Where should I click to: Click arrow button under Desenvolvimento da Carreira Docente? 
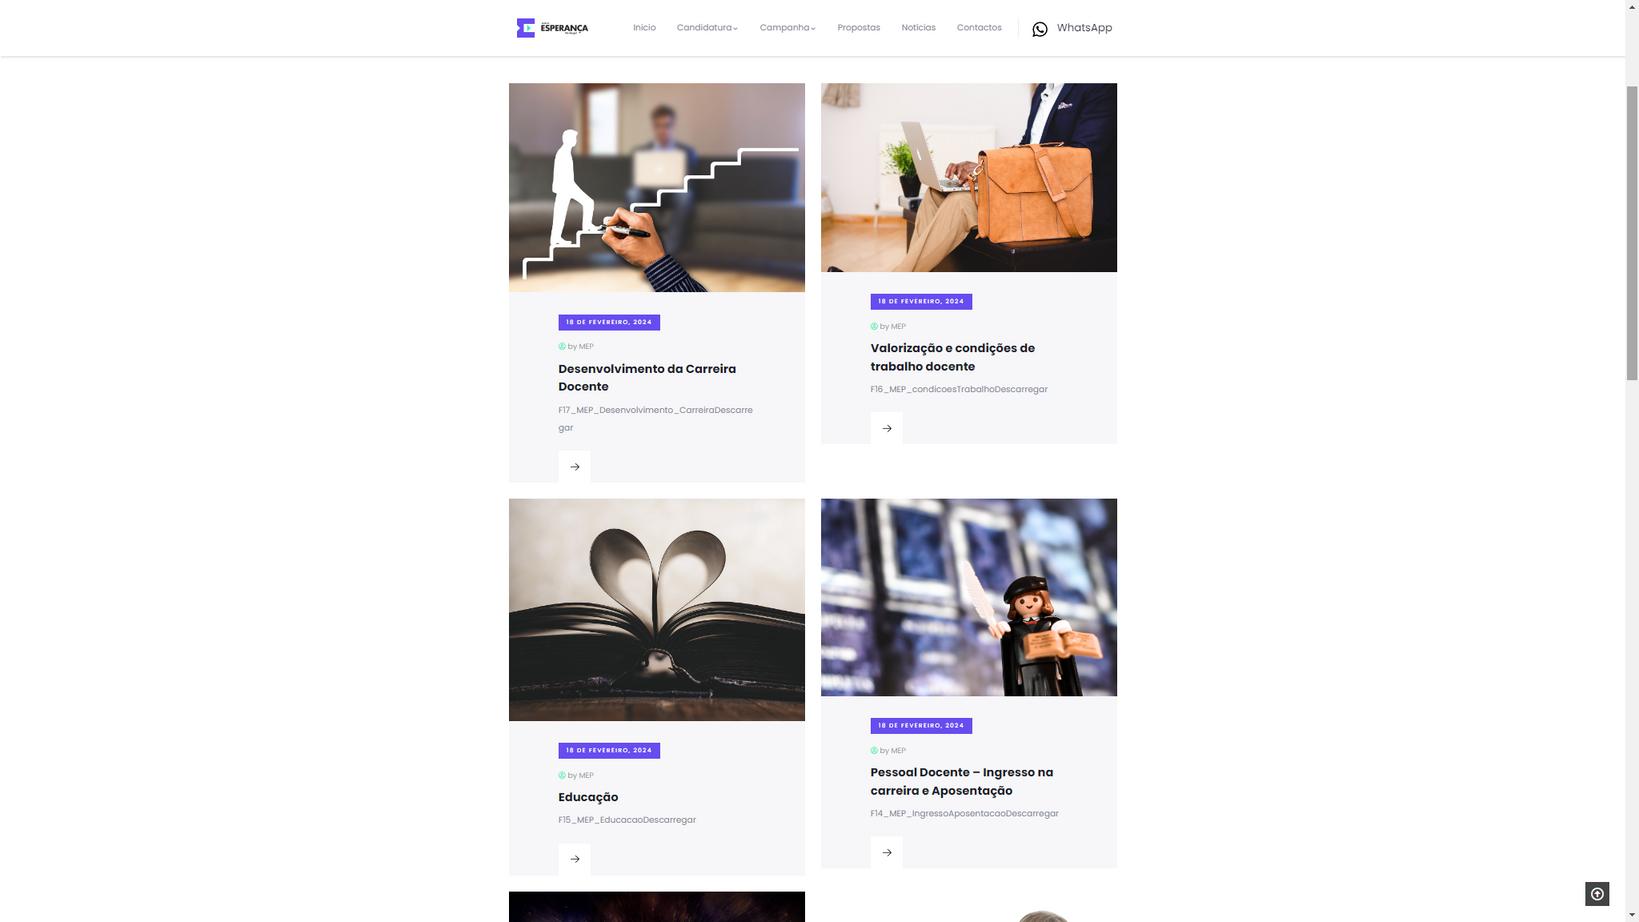tap(574, 467)
